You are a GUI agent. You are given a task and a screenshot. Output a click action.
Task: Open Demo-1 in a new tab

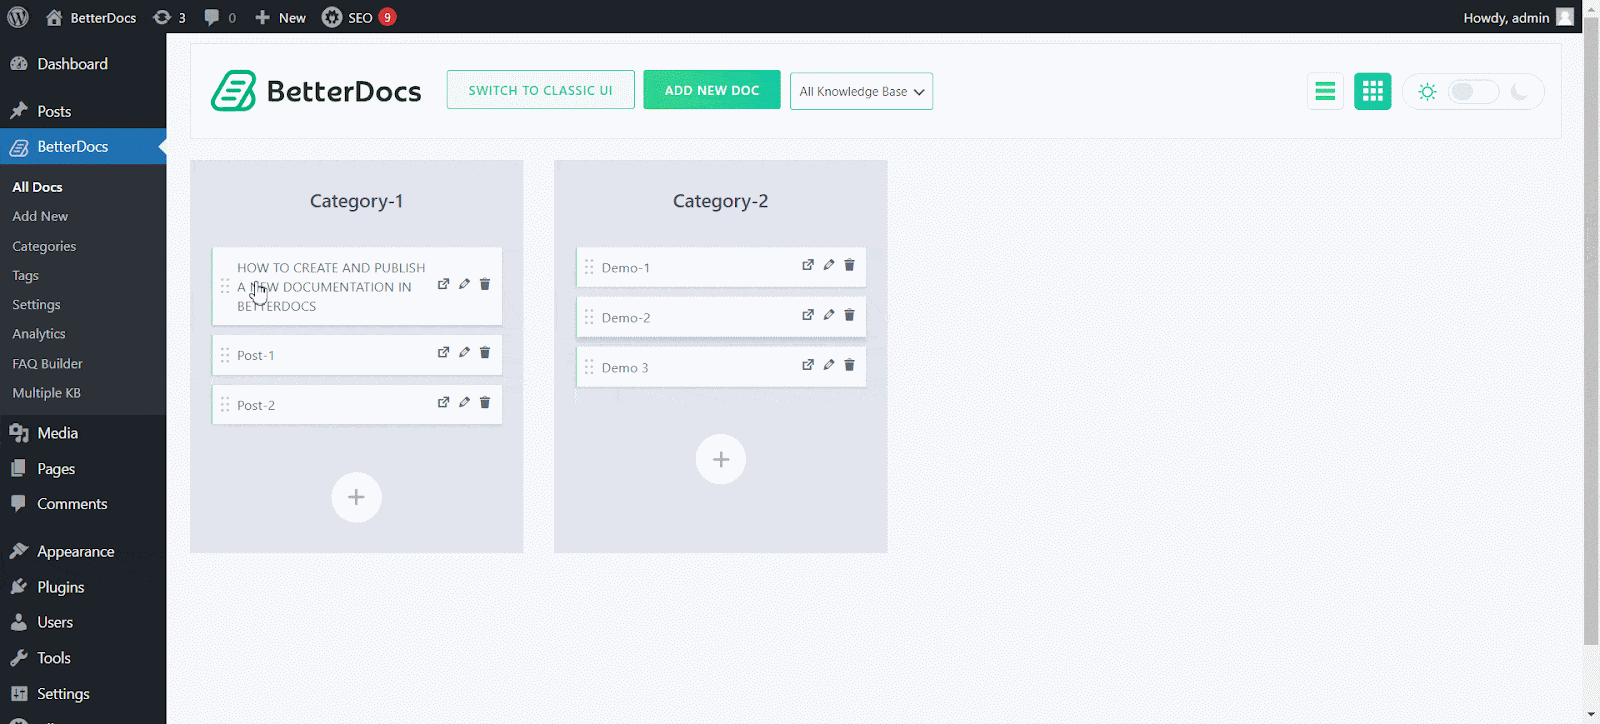(x=808, y=265)
